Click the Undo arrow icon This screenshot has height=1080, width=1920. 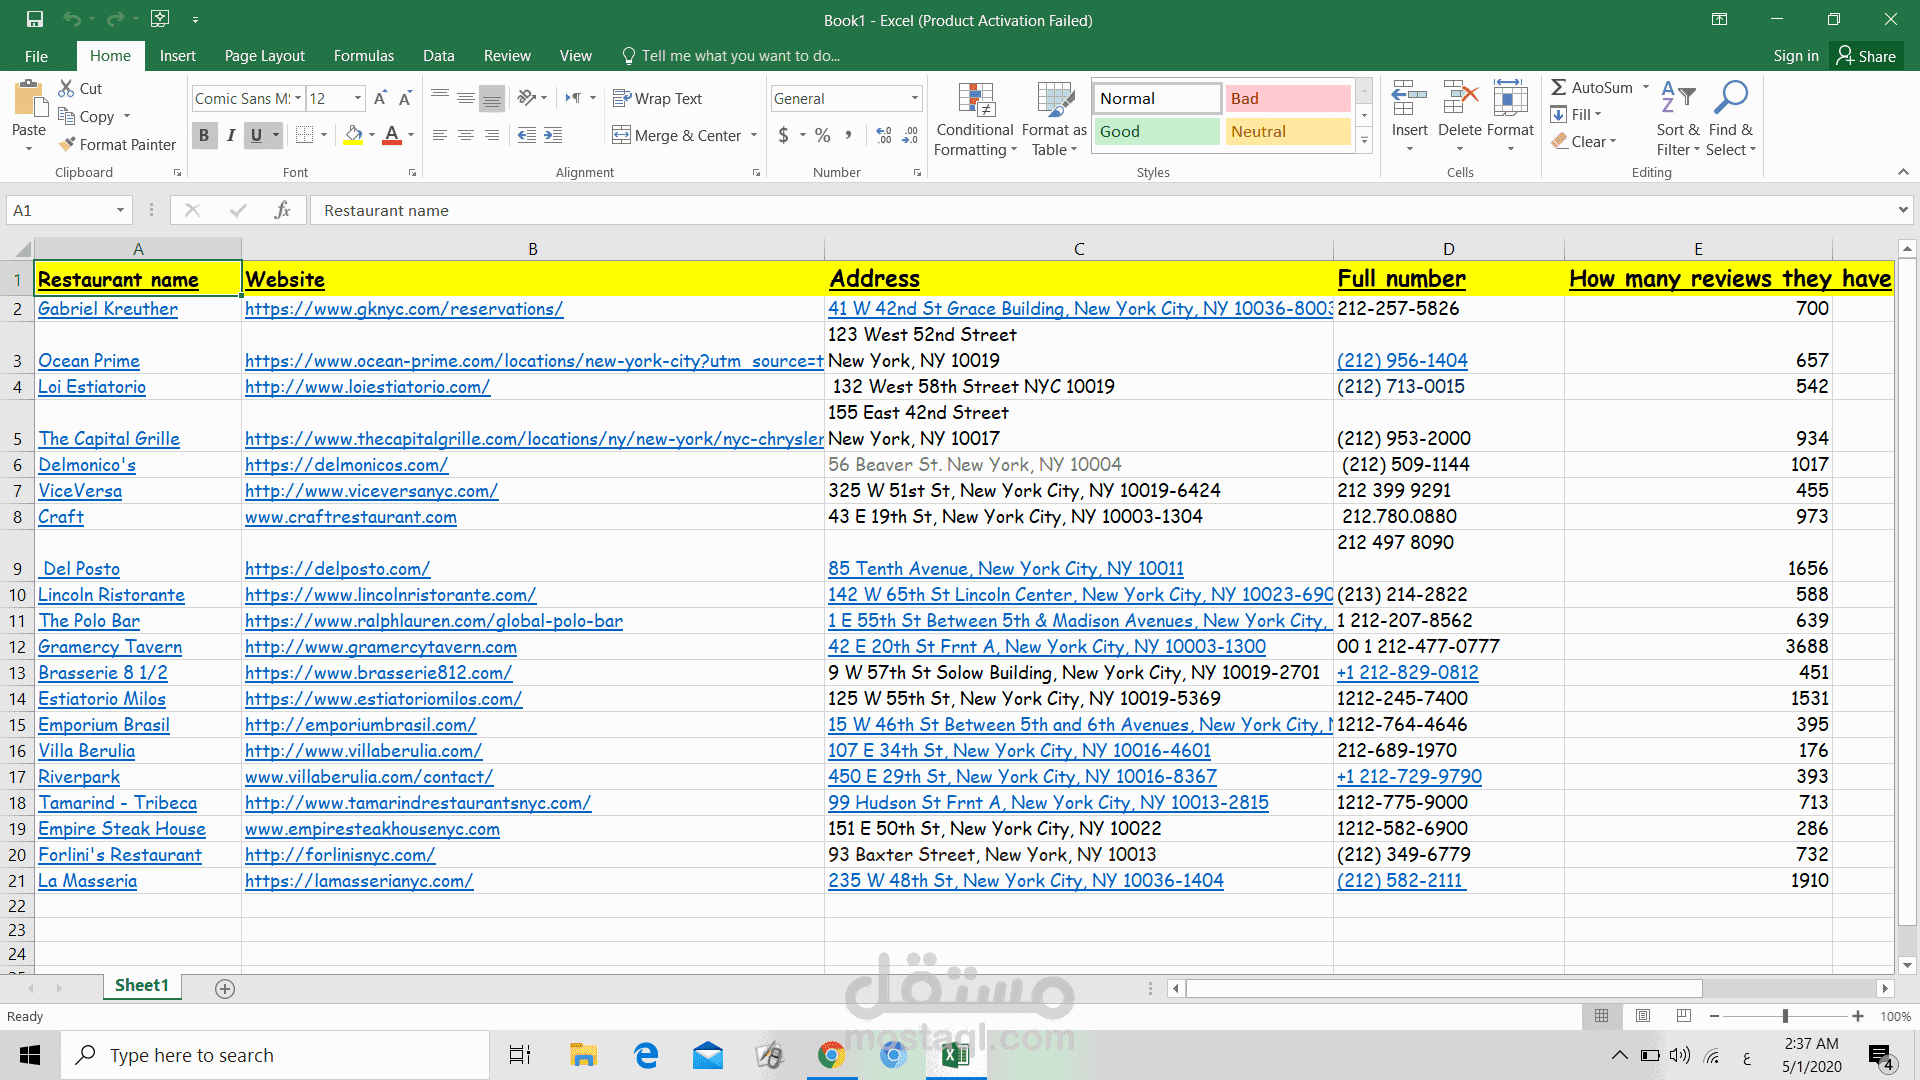[x=71, y=19]
